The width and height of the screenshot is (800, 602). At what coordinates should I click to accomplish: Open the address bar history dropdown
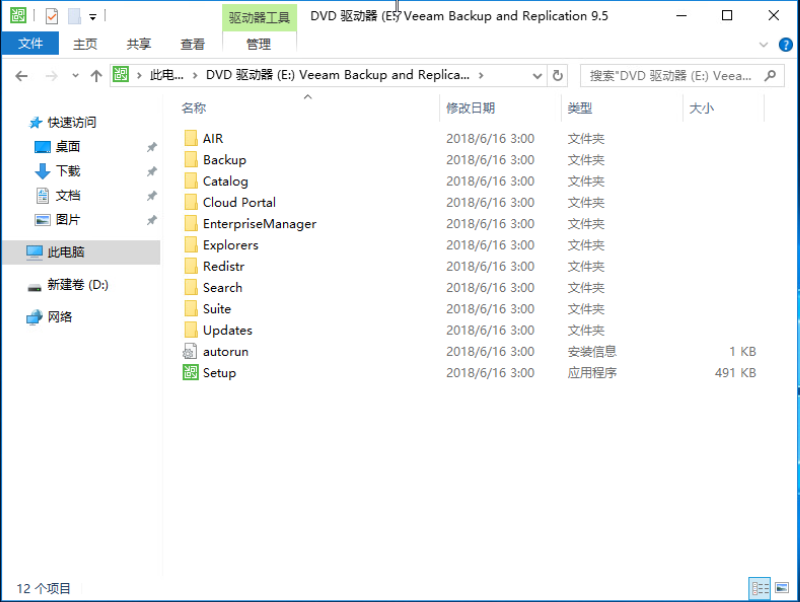[537, 76]
